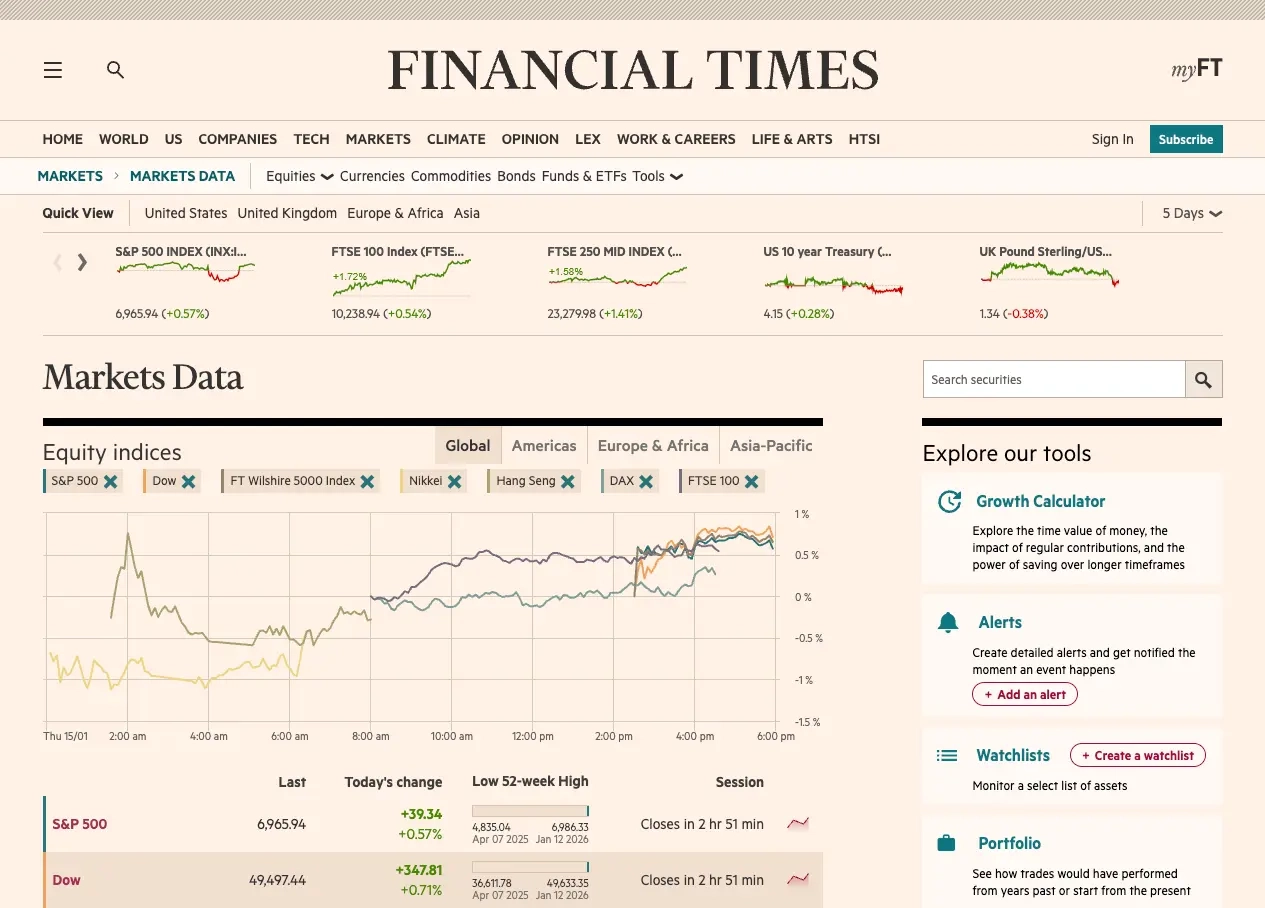Open the hamburger navigation menu
1265x908 pixels.
tap(52, 69)
